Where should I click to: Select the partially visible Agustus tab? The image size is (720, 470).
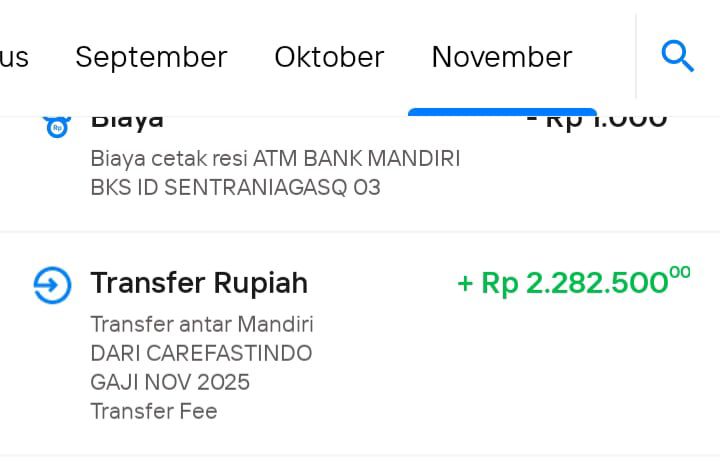[13, 57]
